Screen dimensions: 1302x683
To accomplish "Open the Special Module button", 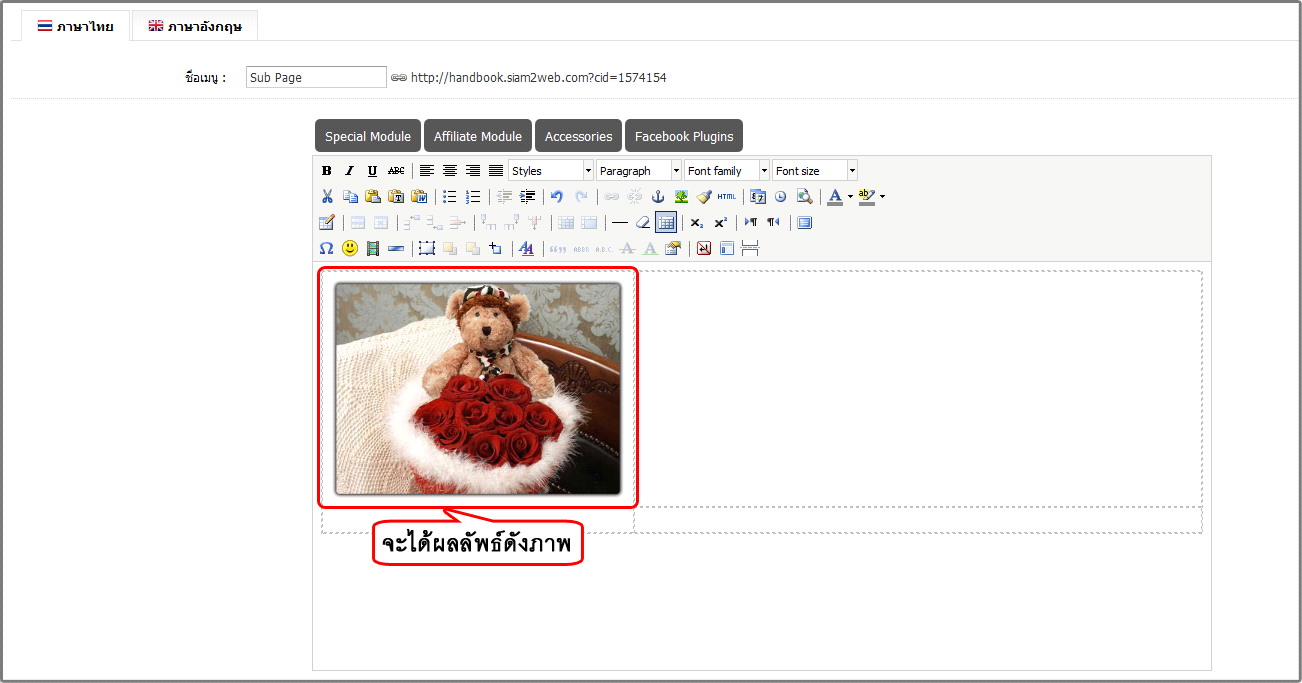I will pos(368,136).
